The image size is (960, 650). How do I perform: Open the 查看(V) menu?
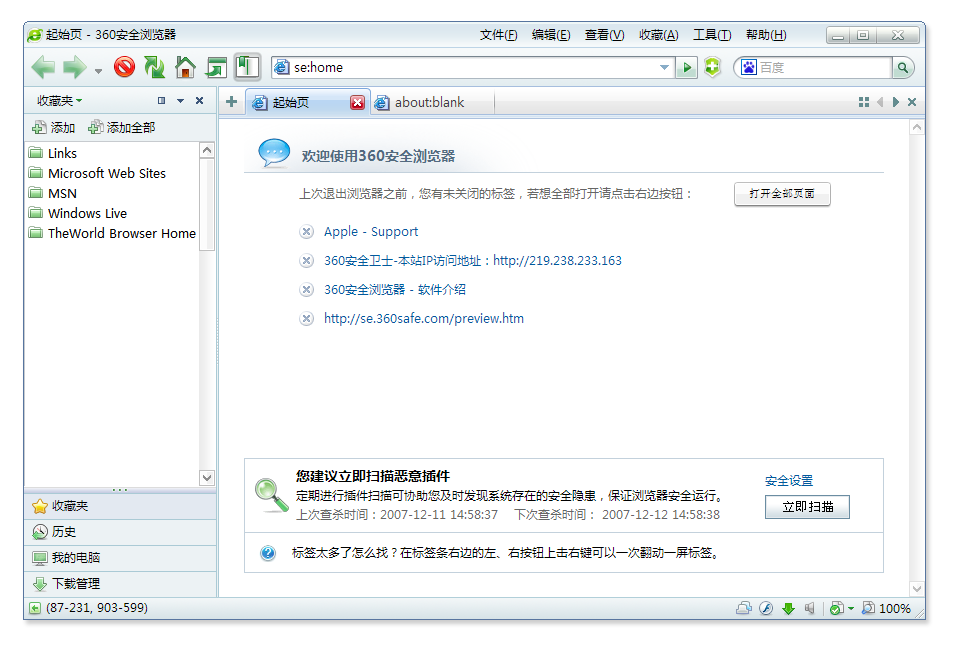604,35
